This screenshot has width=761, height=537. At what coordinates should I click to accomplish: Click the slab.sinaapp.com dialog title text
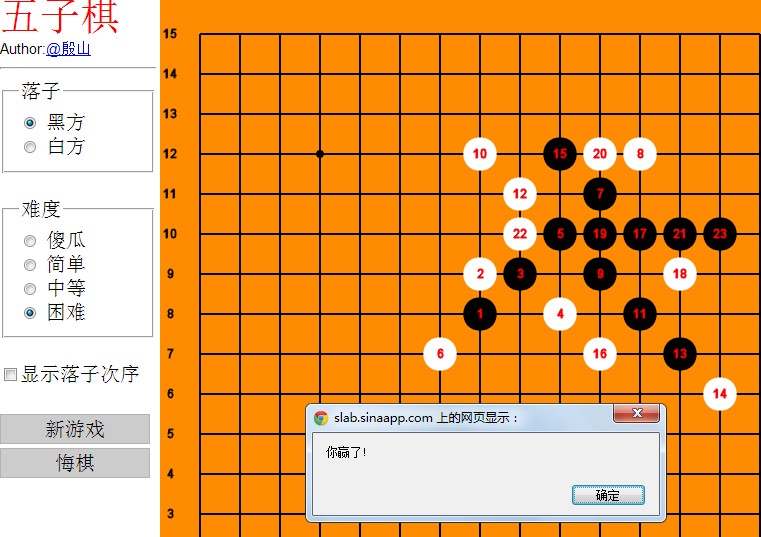(x=426, y=418)
